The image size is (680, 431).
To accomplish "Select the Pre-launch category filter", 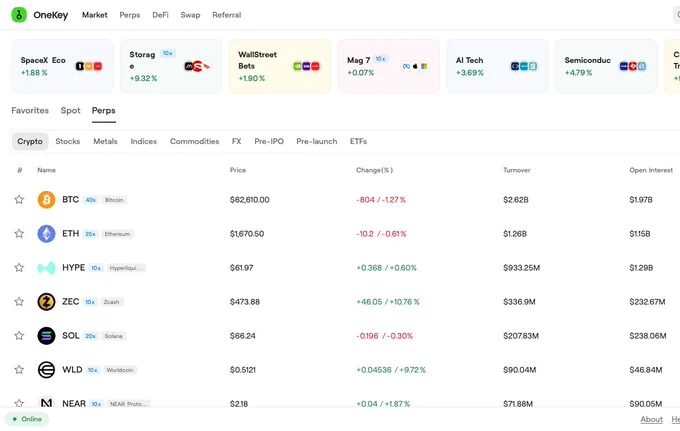I will [317, 141].
